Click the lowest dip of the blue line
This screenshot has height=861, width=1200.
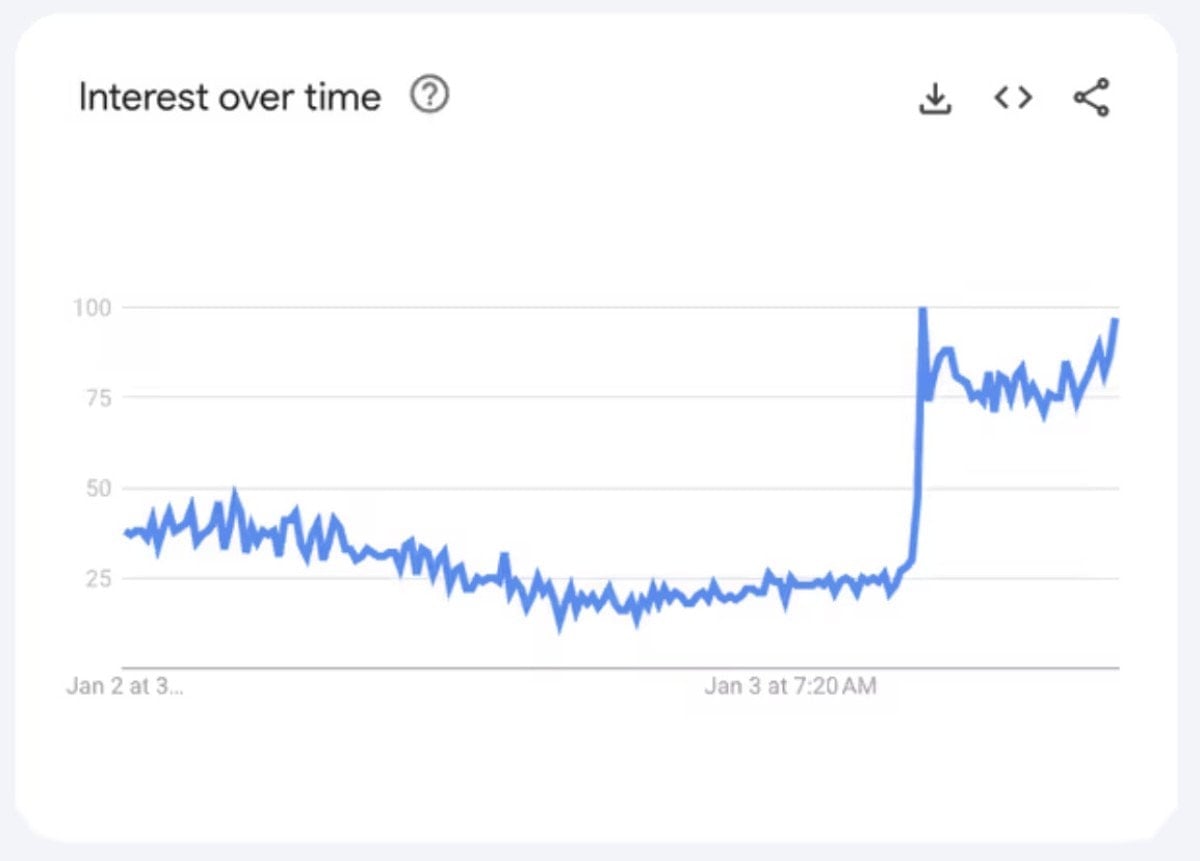(560, 626)
